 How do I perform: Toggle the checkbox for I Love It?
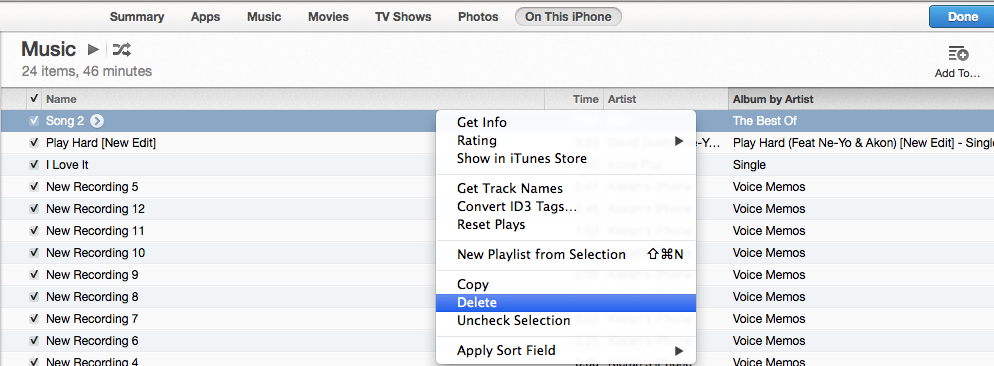click(34, 165)
